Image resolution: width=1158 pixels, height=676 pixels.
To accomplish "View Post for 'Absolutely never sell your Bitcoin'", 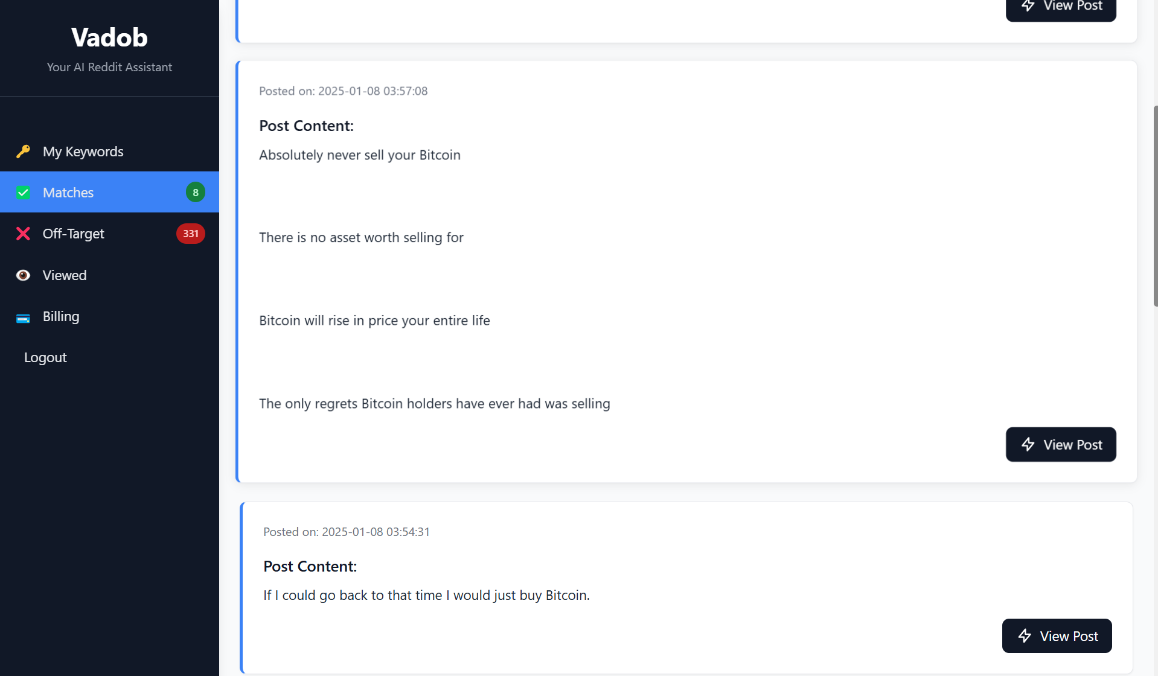I will [x=1061, y=445].
